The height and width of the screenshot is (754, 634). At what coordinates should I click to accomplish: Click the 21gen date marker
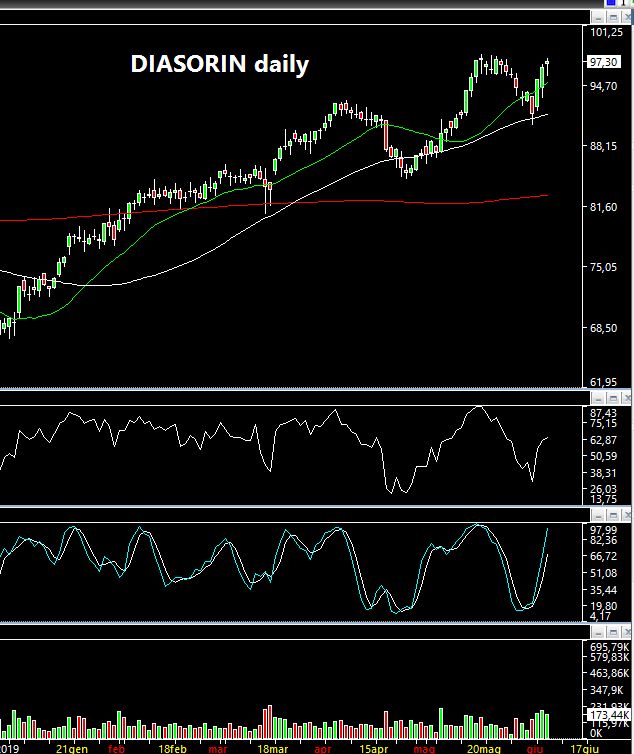pos(72,749)
